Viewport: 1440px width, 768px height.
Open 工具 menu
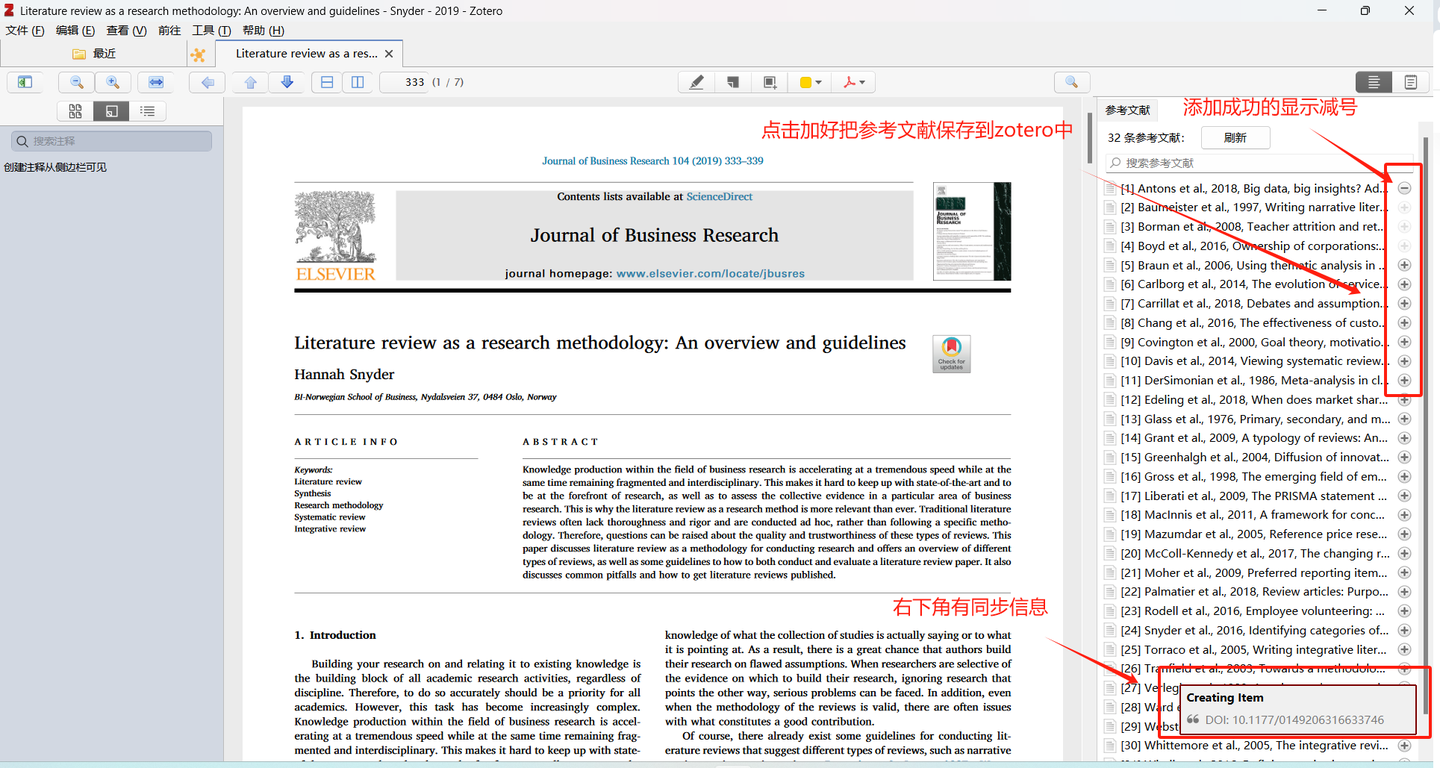[211, 31]
